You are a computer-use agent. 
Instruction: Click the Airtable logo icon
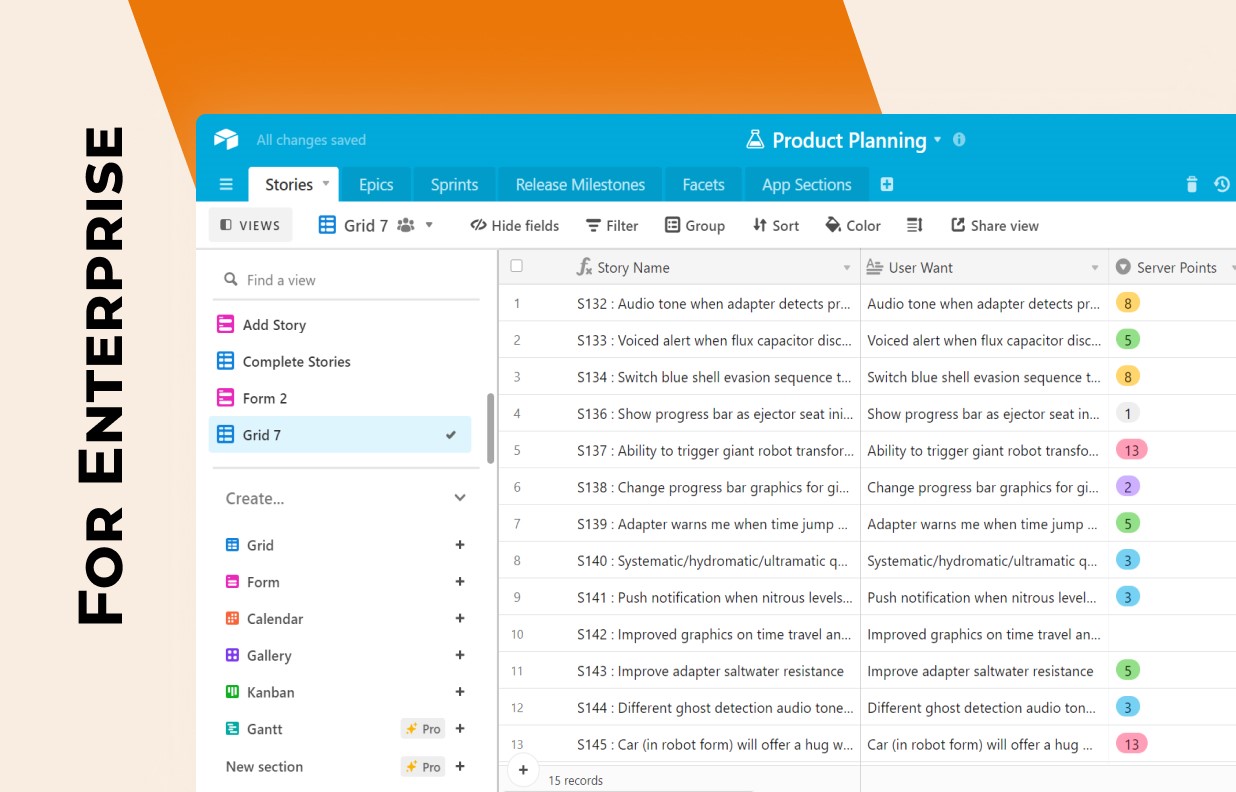(226, 140)
